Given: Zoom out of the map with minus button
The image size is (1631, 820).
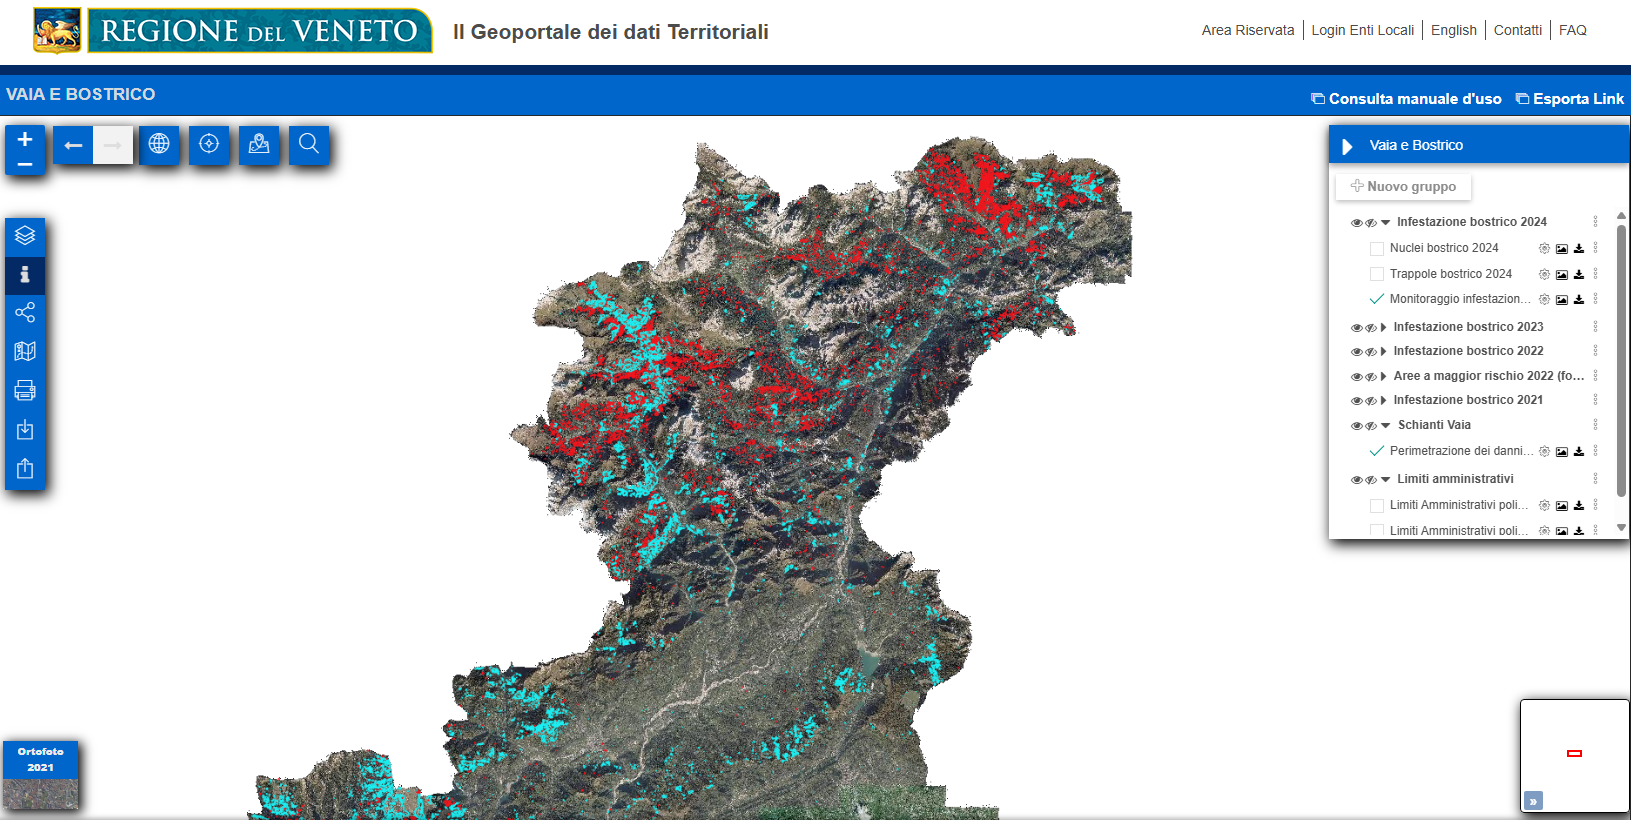Looking at the screenshot, I should [25, 164].
